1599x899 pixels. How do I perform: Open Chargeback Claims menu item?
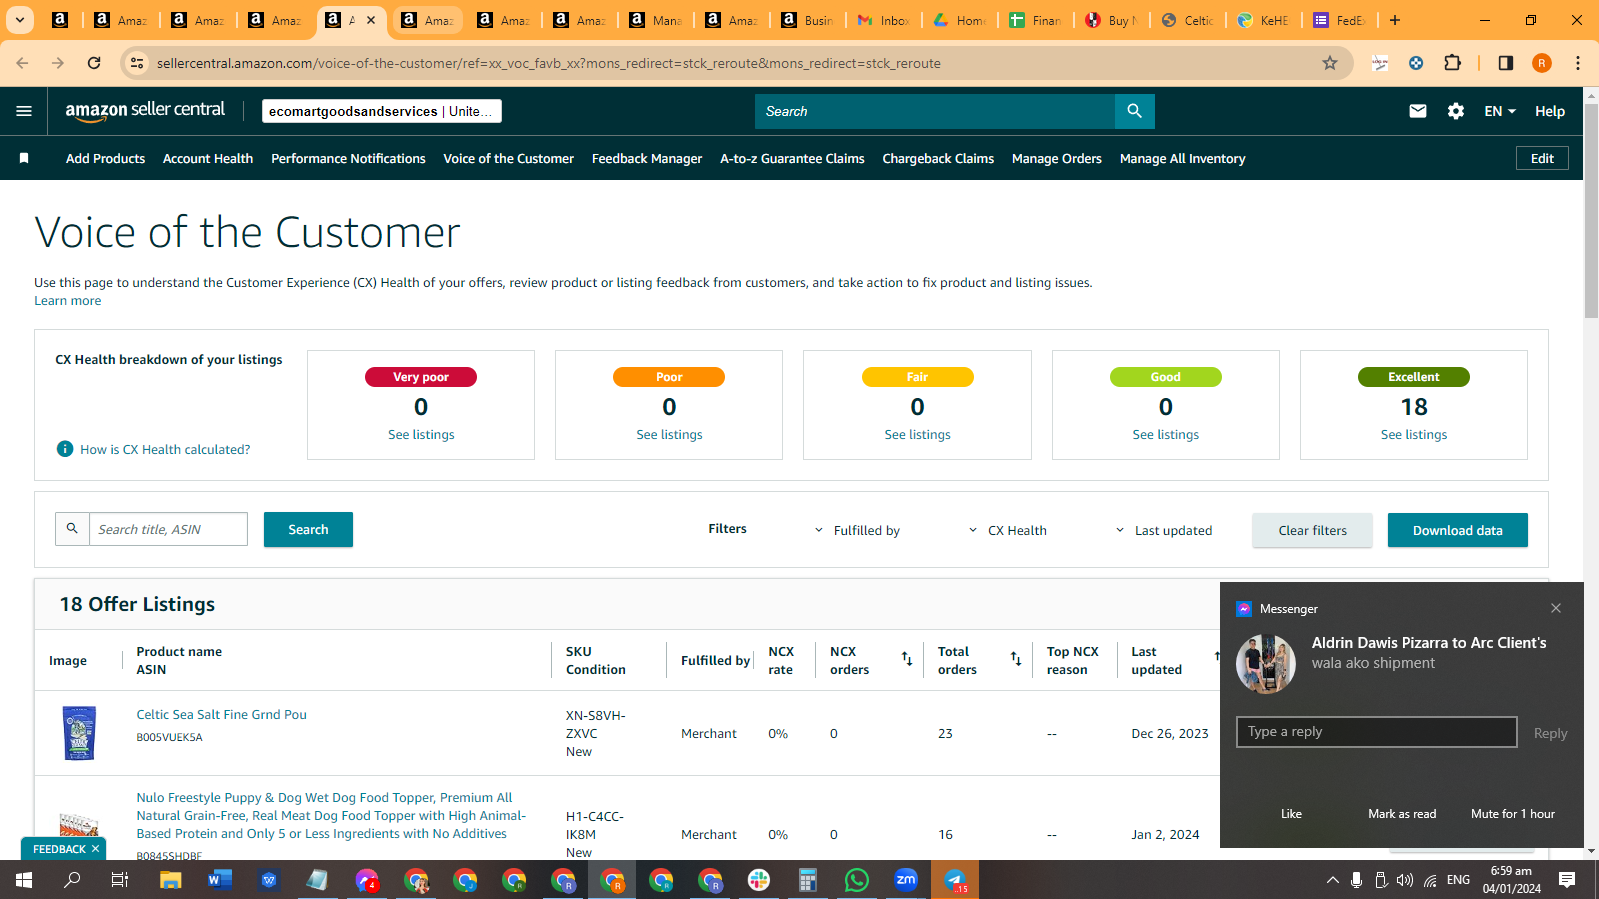tap(938, 158)
